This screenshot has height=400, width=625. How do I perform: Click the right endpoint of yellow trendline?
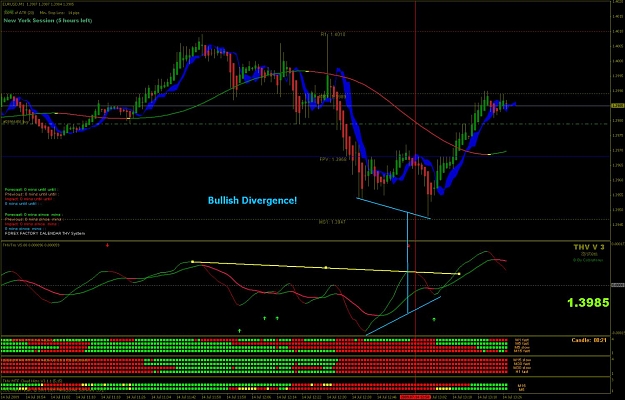[x=459, y=274]
